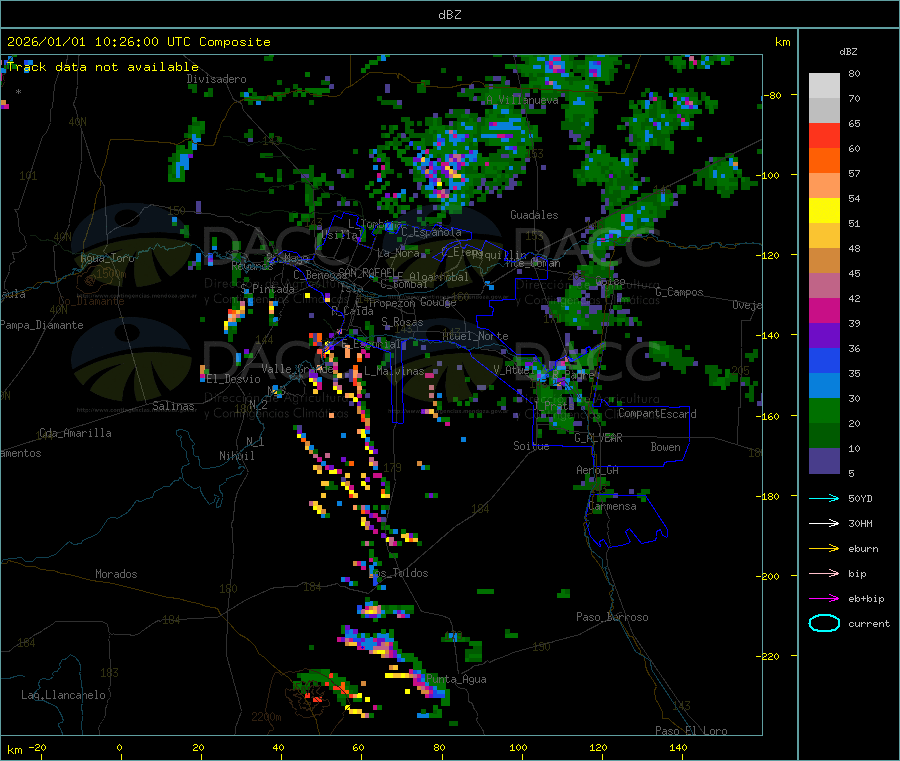Click the 'Morados' map label
The width and height of the screenshot is (900, 761).
coord(116,574)
